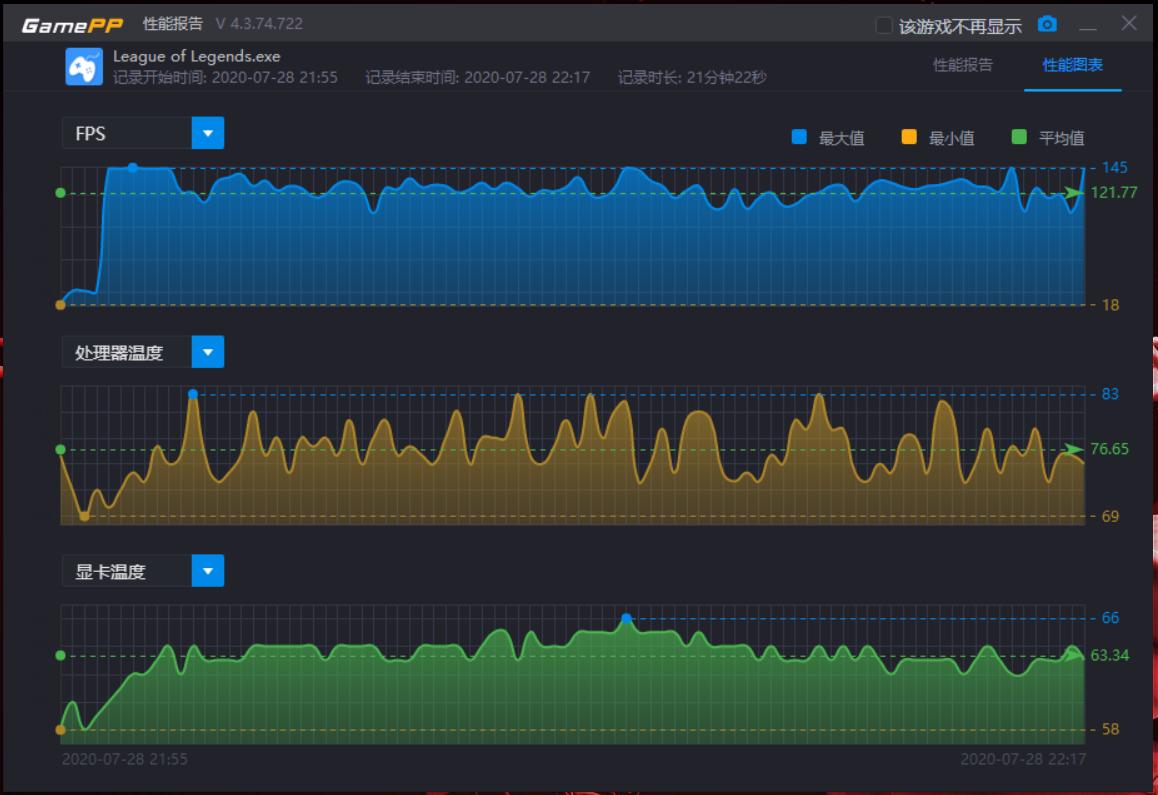The image size is (1158, 795).
Task: Minimize the GamePP window
Action: click(x=1087, y=26)
